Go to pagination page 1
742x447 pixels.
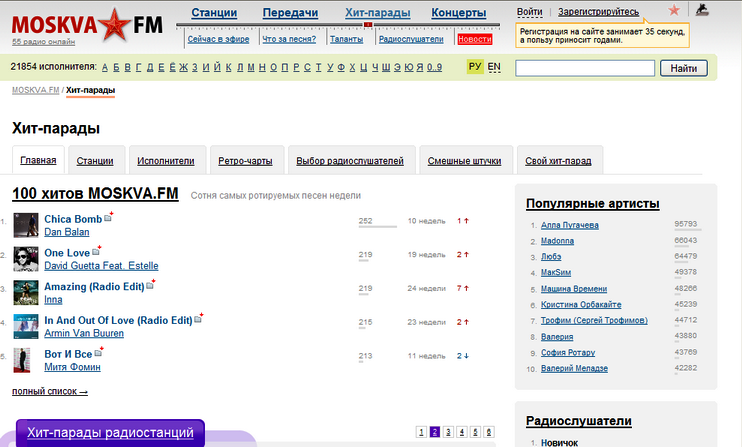pyautogui.click(x=421, y=432)
